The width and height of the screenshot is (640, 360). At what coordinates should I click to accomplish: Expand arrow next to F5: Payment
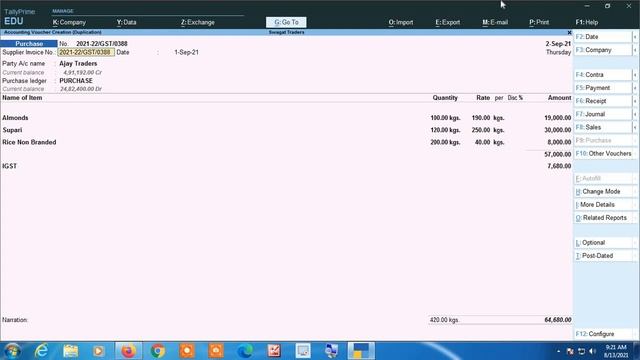click(x=635, y=88)
